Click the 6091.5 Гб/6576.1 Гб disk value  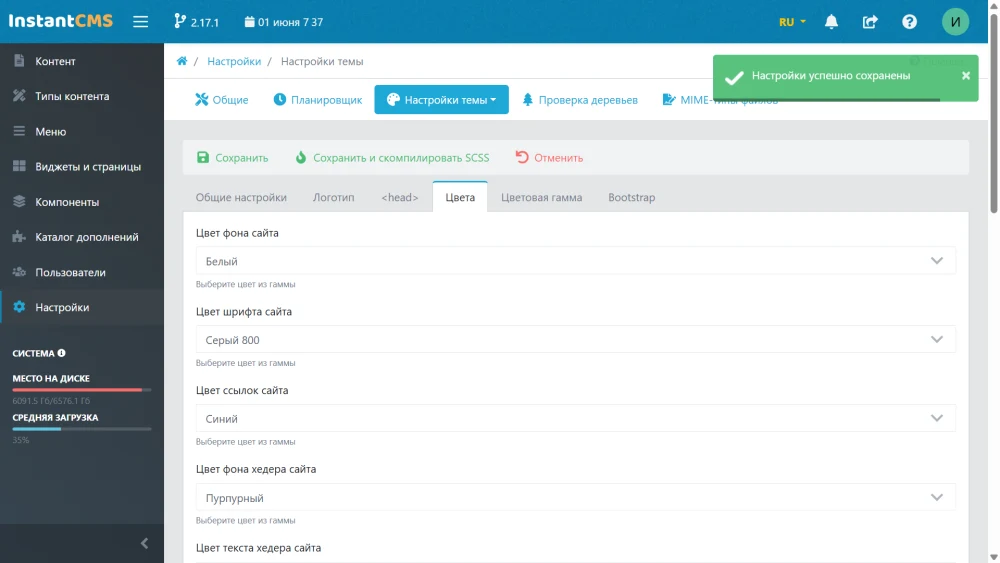click(51, 400)
